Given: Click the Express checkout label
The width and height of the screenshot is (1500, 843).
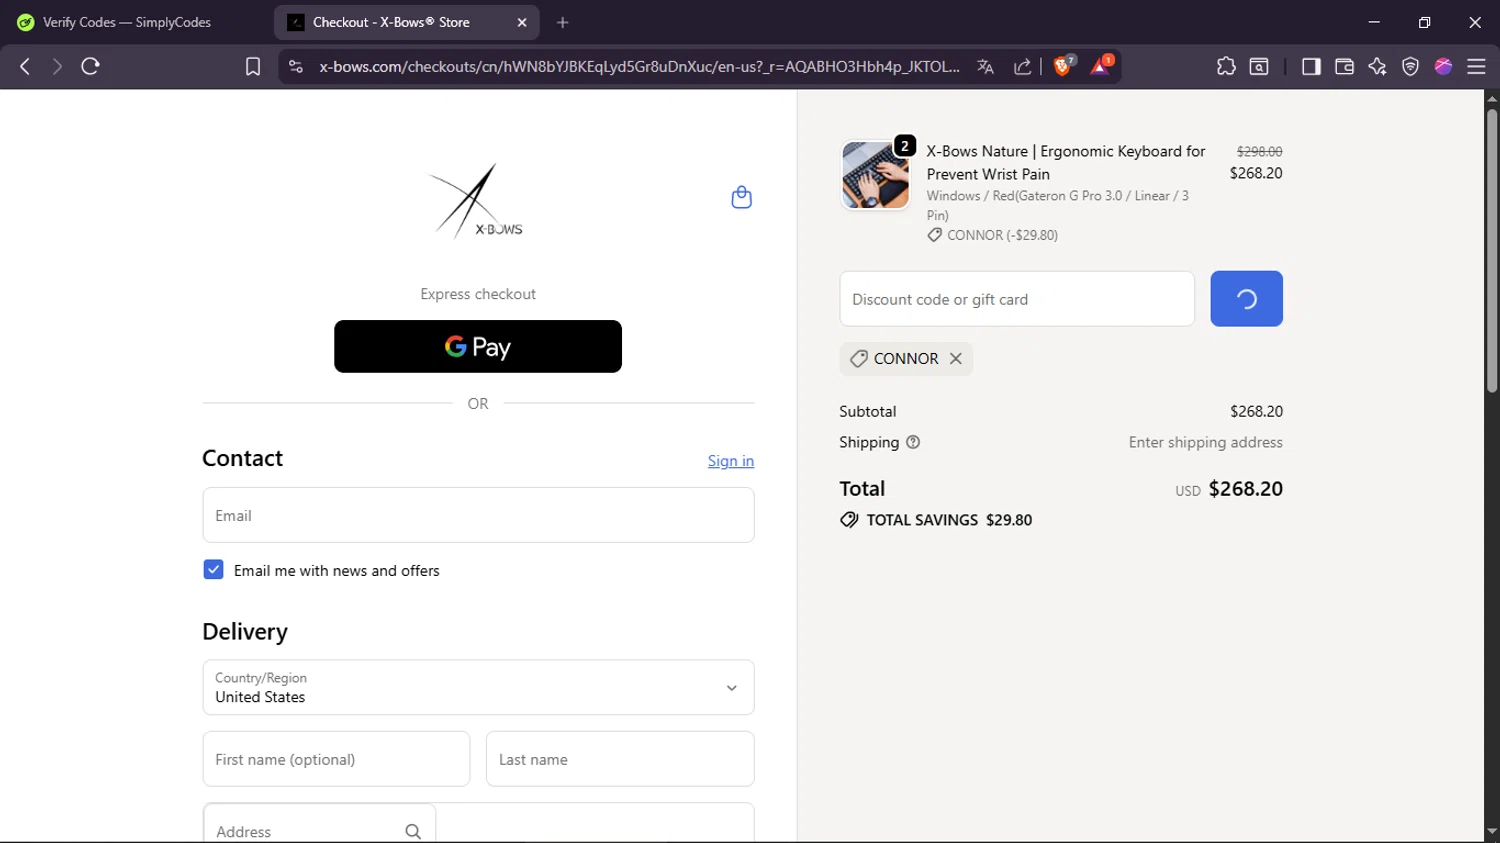Looking at the screenshot, I should point(478,294).
